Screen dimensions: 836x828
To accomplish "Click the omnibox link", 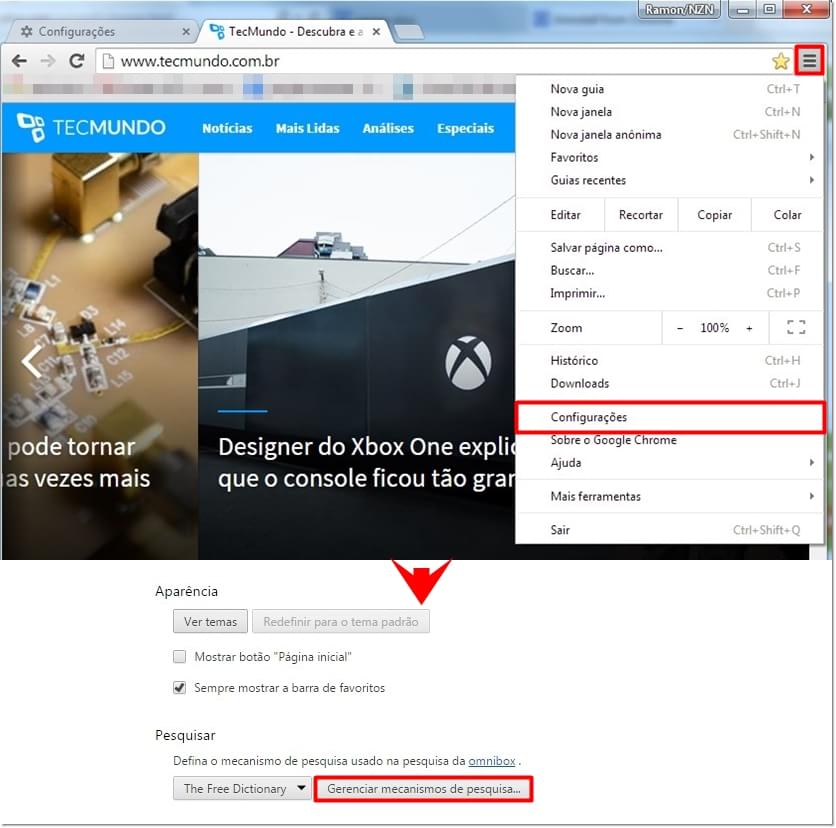I will pyautogui.click(x=492, y=760).
